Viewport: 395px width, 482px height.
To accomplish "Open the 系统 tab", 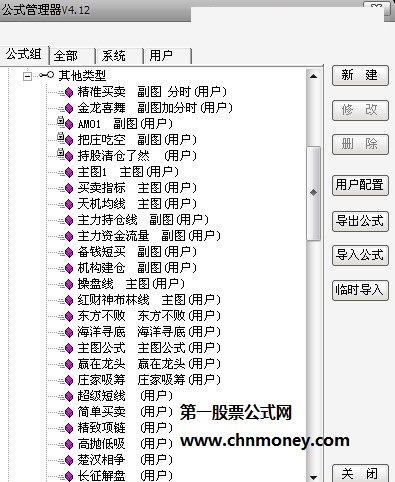I will 120,56.
